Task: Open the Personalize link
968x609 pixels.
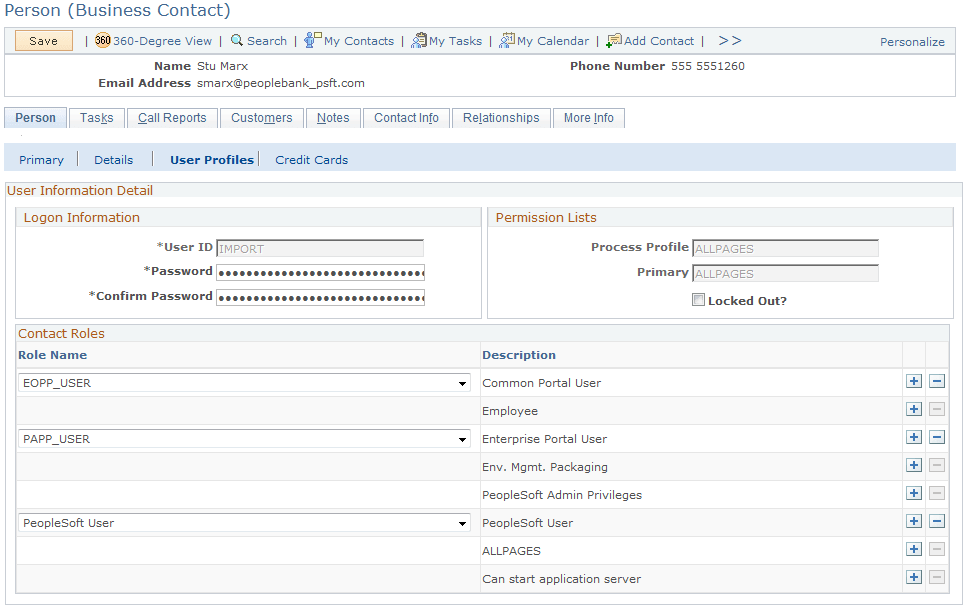Action: (912, 42)
